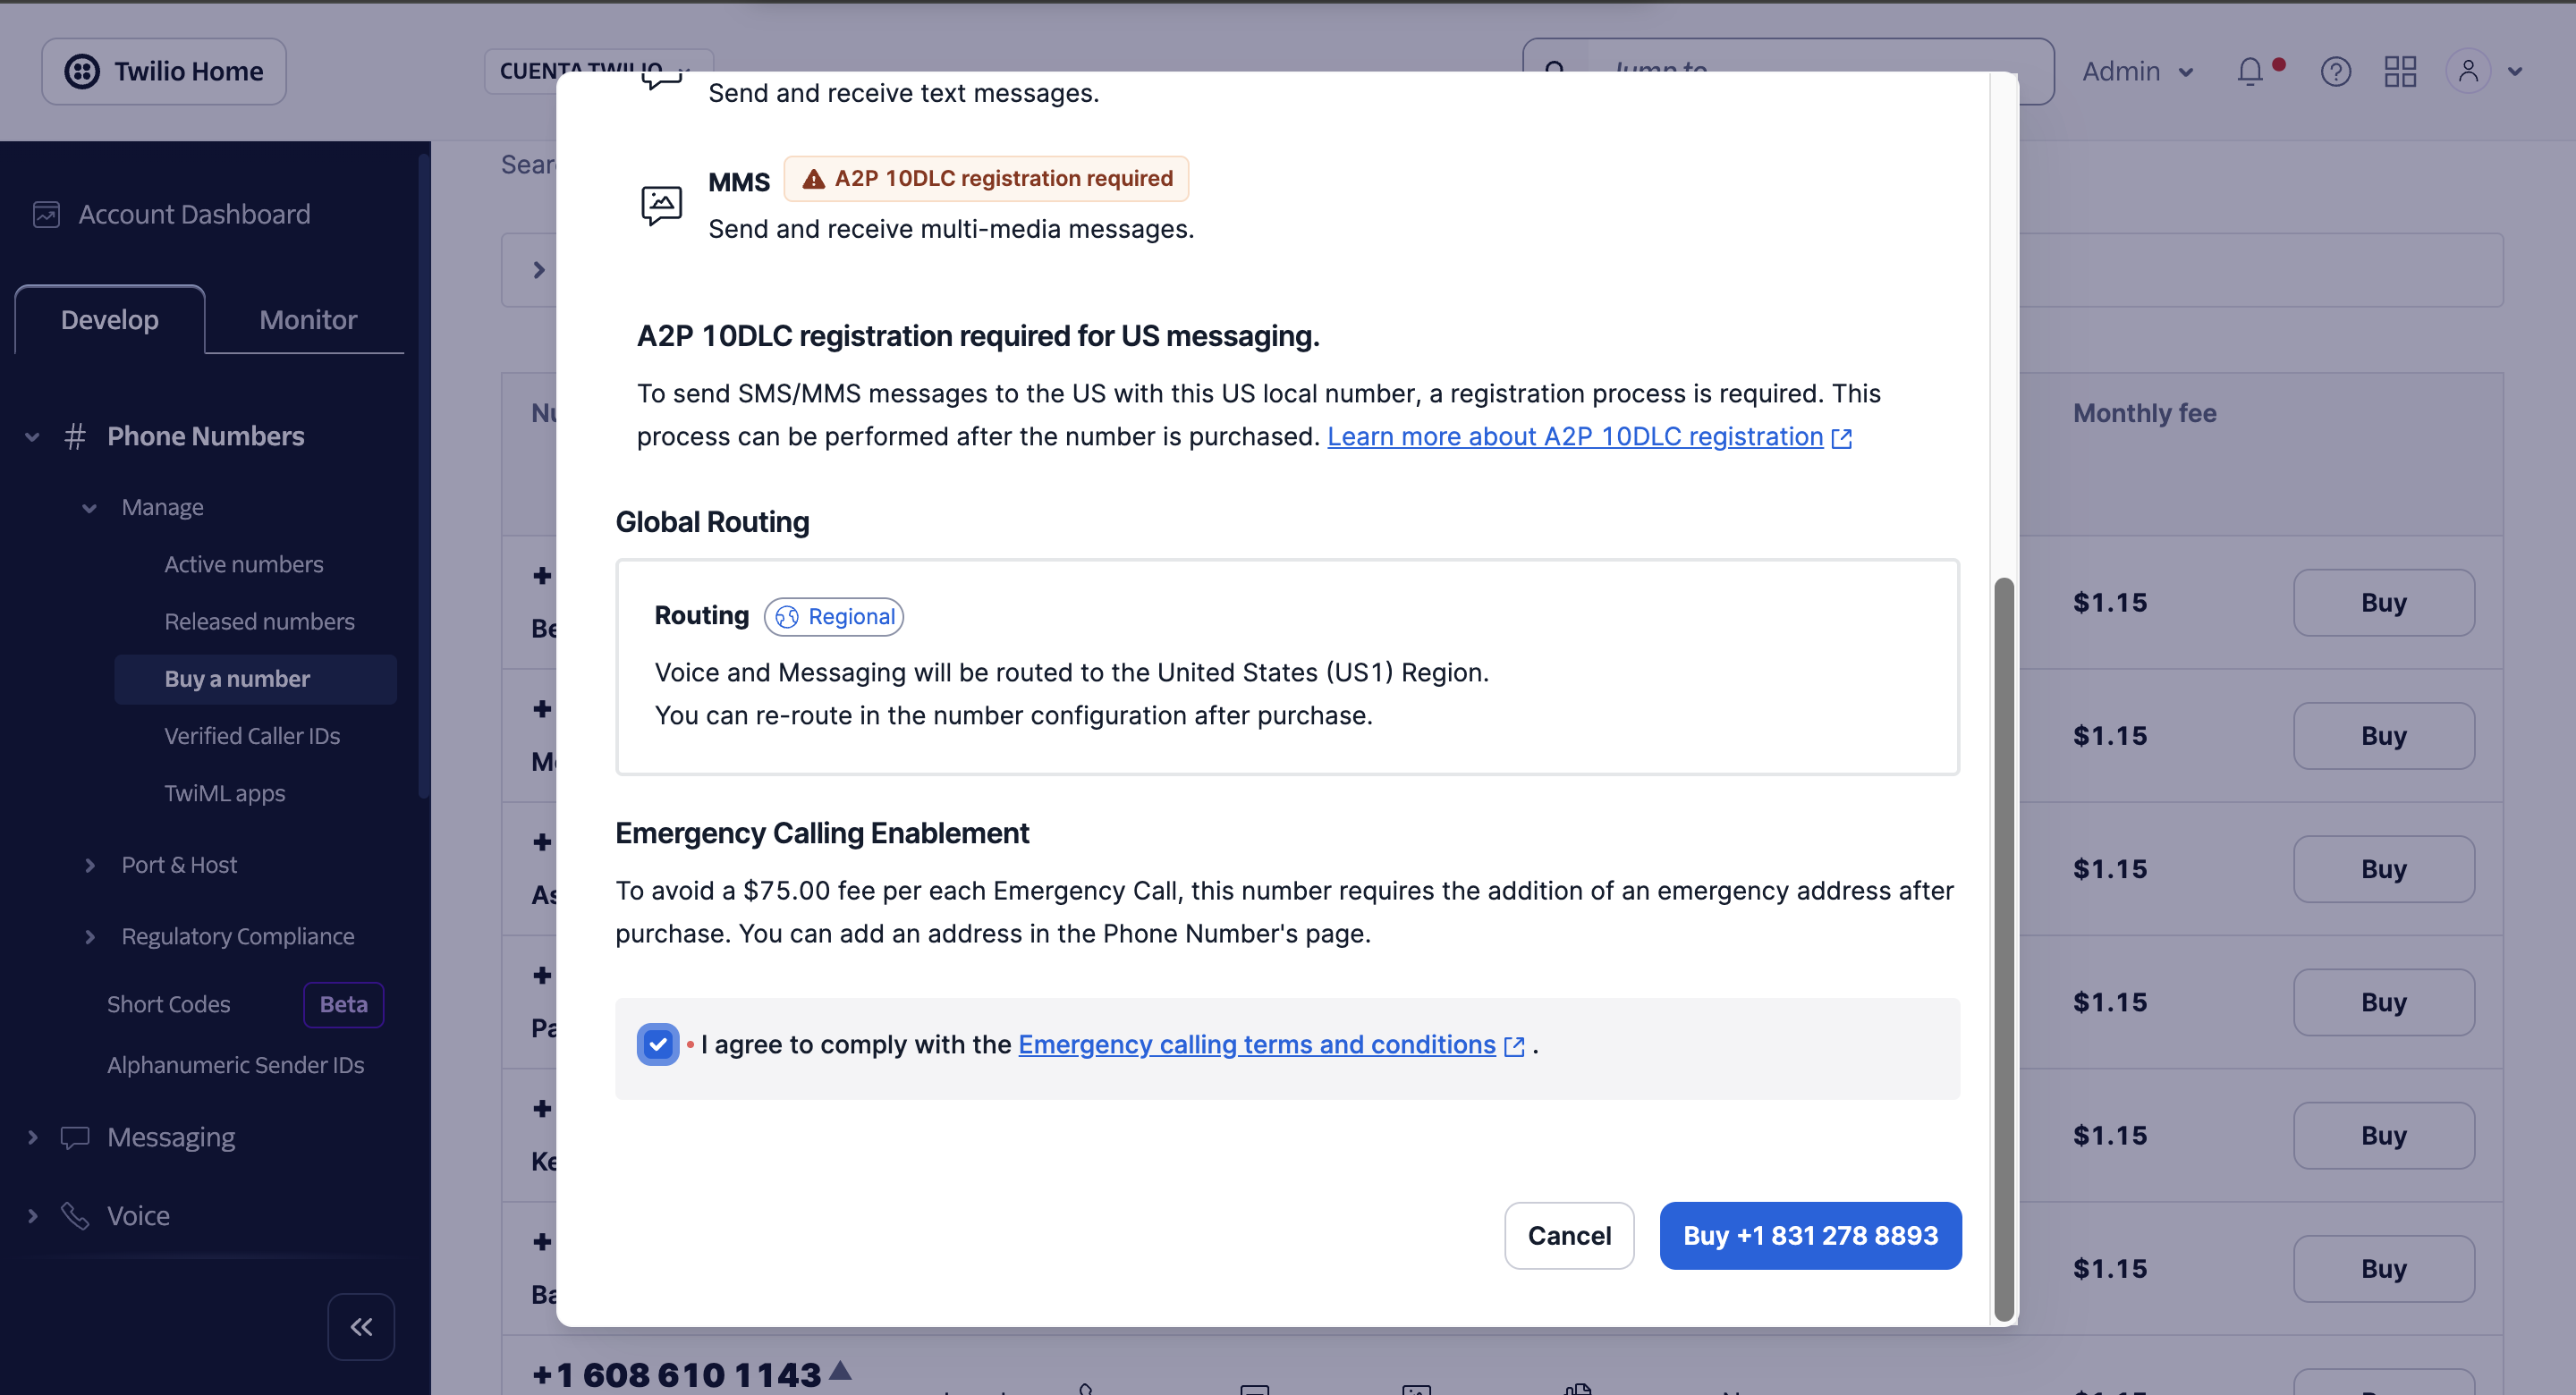Screen dimensions: 2576x1395
Task: Click the dialog vertical scrollbar thumb
Action: [2003, 948]
